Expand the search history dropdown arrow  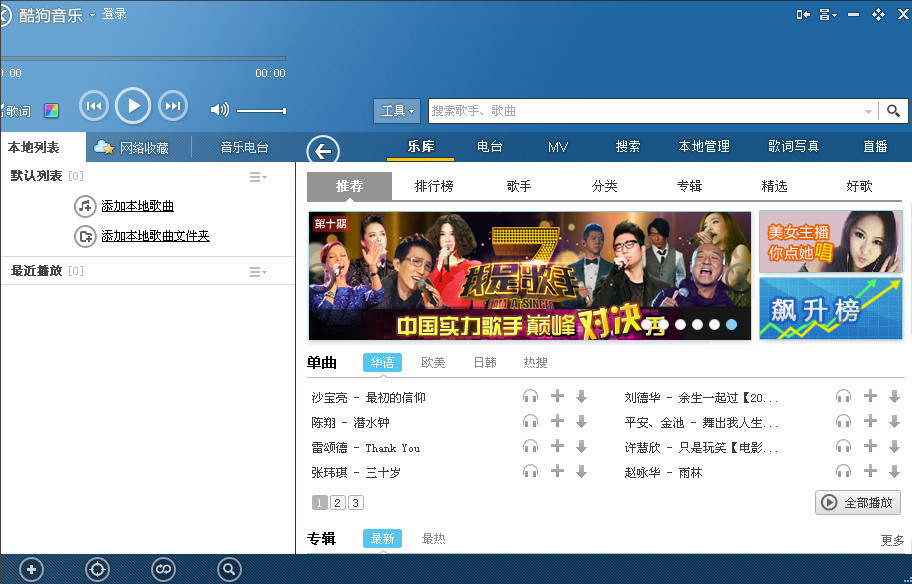pos(868,111)
